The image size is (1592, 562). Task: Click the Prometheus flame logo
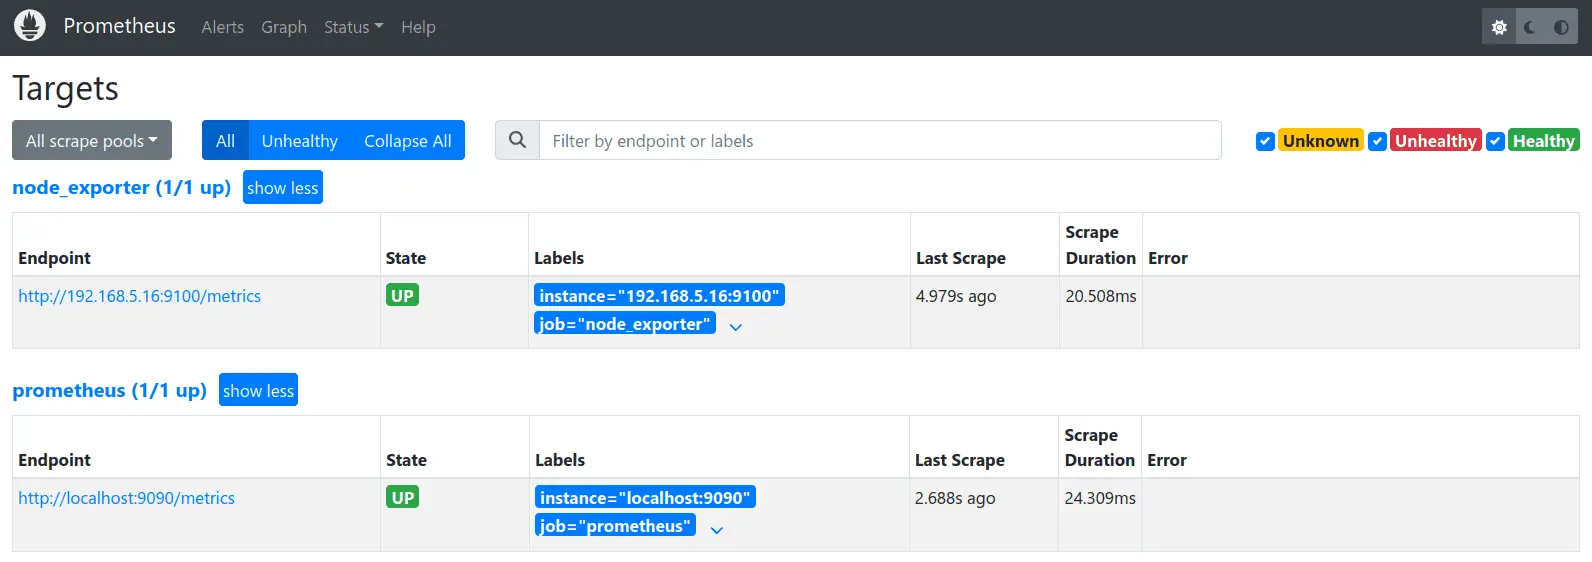point(30,26)
